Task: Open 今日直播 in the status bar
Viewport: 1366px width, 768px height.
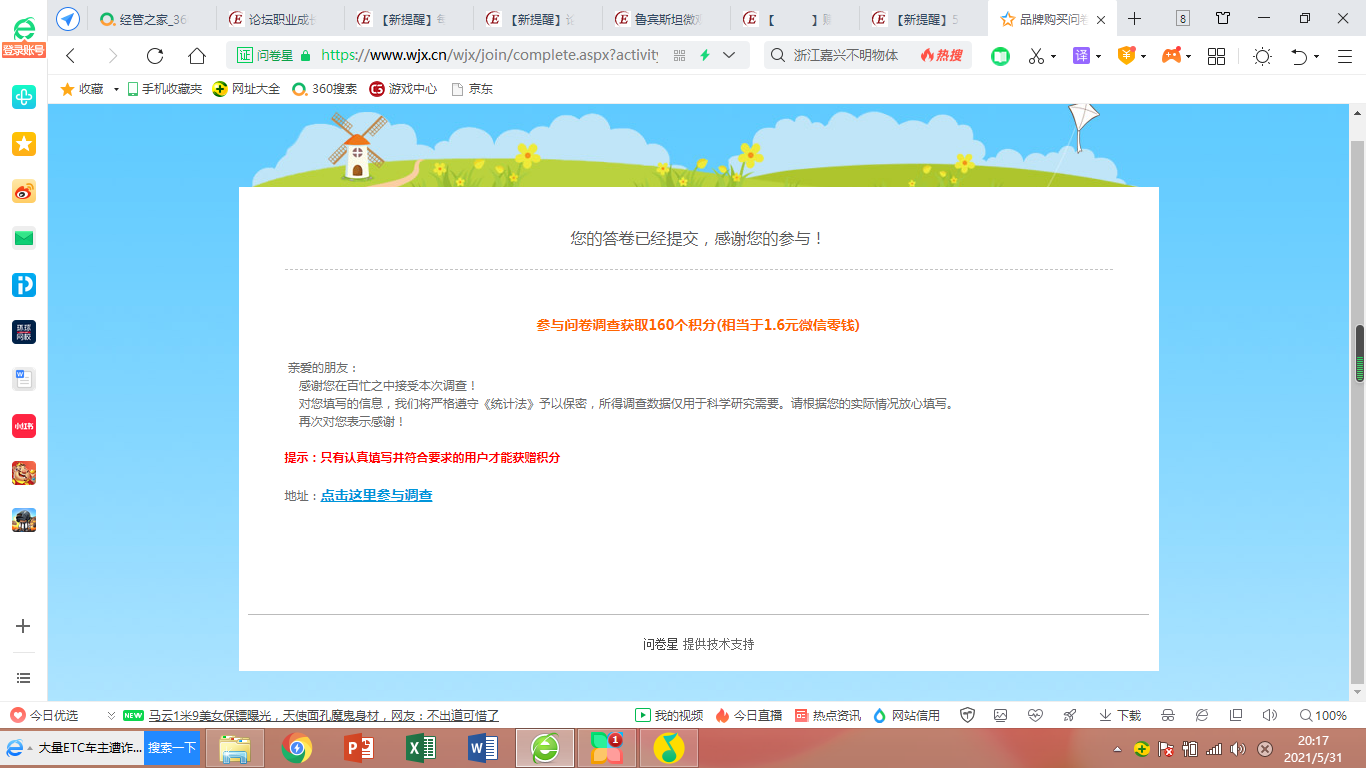Action: pos(749,715)
